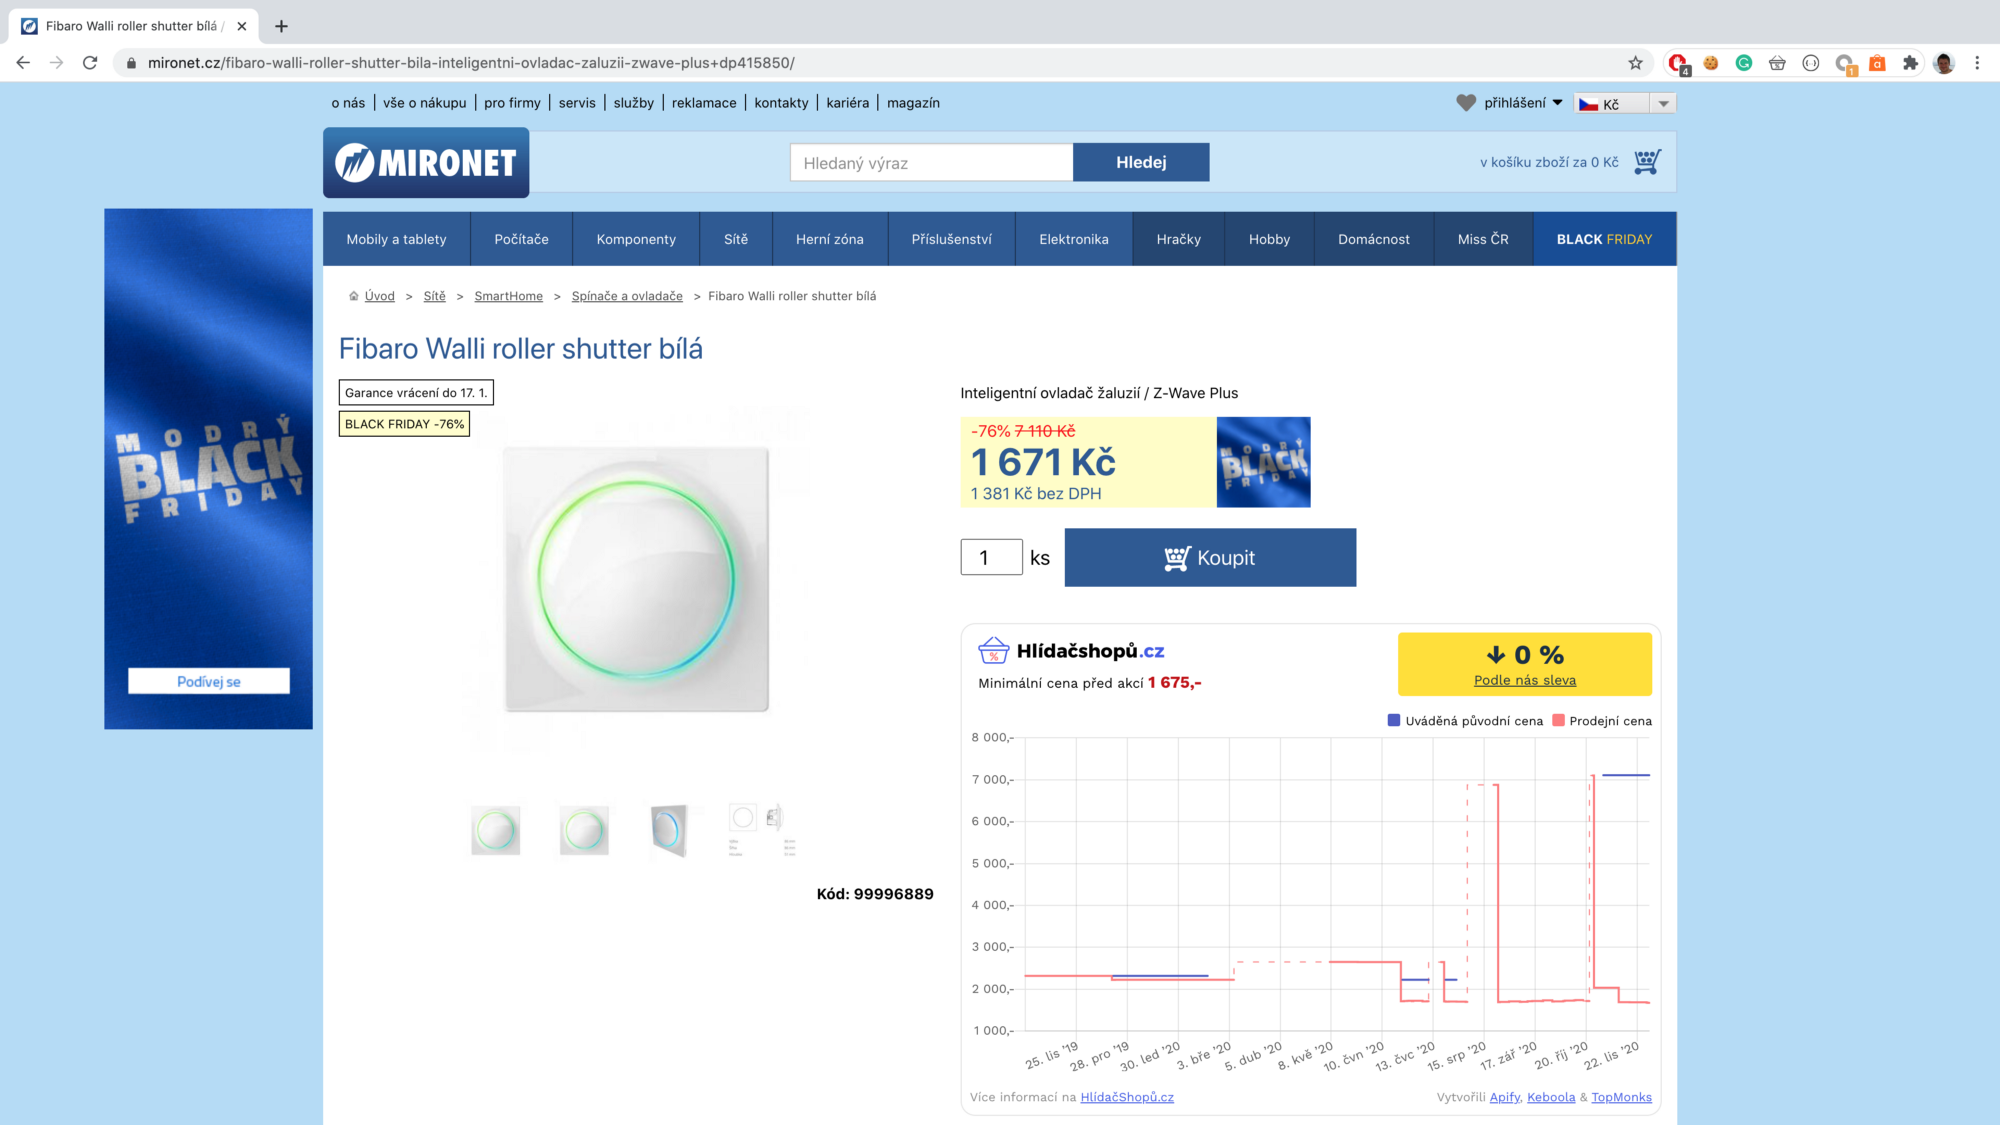Click the Czech flag currency icon
Image resolution: width=2000 pixels, height=1125 pixels.
[x=1590, y=103]
